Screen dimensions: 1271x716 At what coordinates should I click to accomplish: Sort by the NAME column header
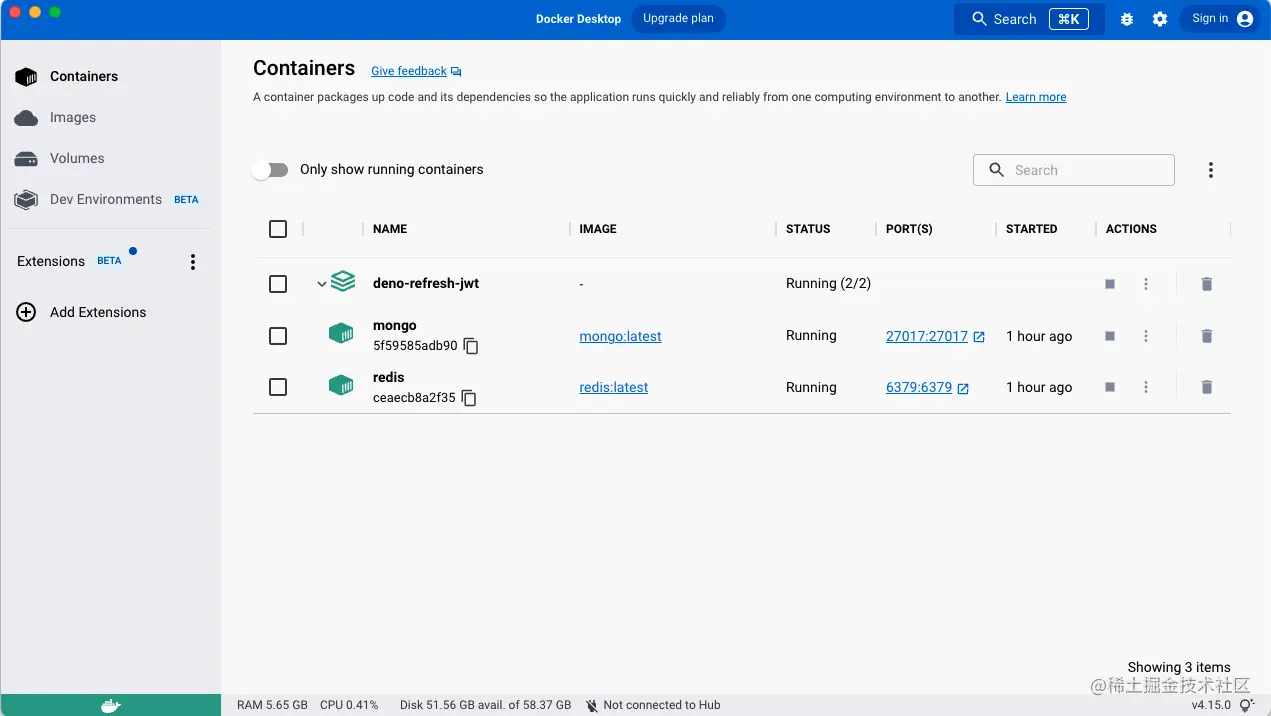[x=390, y=229]
